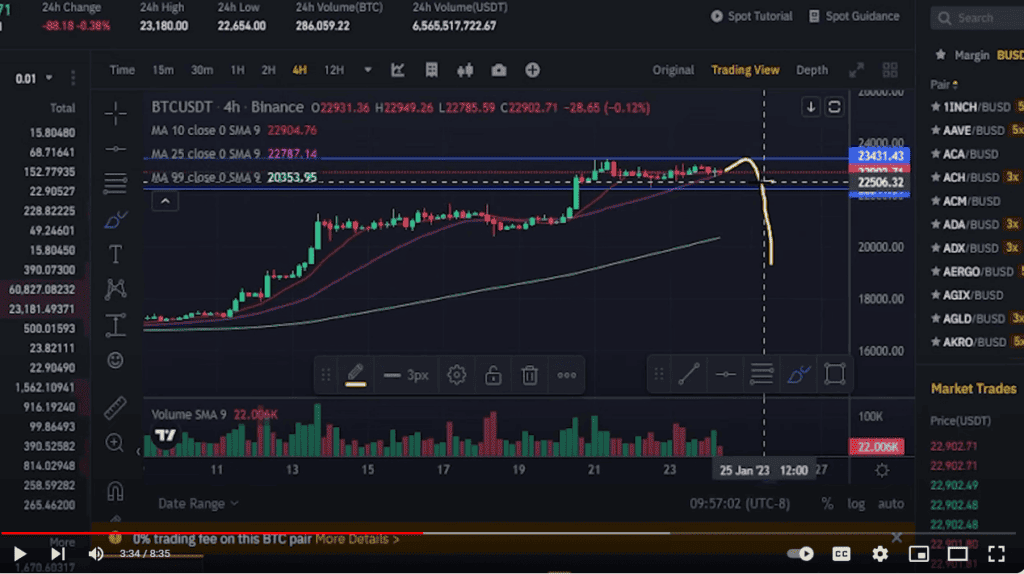This screenshot has width=1024, height=574.
Task: Open chart axis settings gear
Action: click(x=882, y=470)
